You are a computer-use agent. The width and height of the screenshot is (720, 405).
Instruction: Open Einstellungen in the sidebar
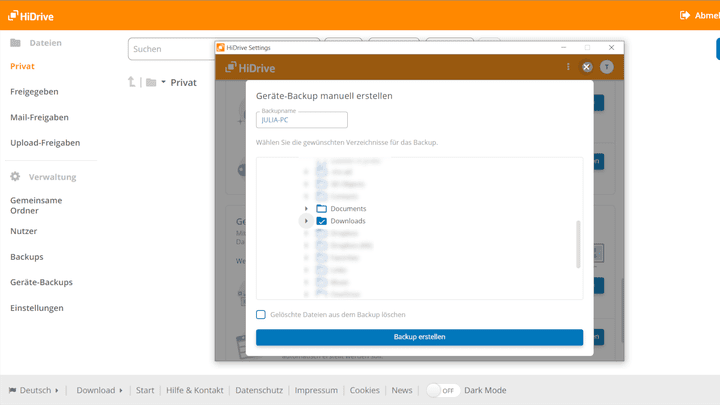37,308
